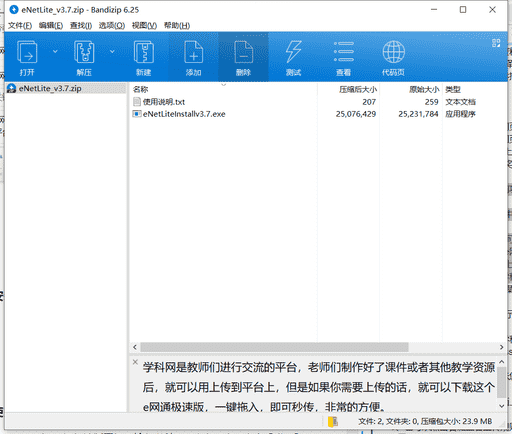
Task: Open the Help (帮助) menu
Action: (x=177, y=25)
